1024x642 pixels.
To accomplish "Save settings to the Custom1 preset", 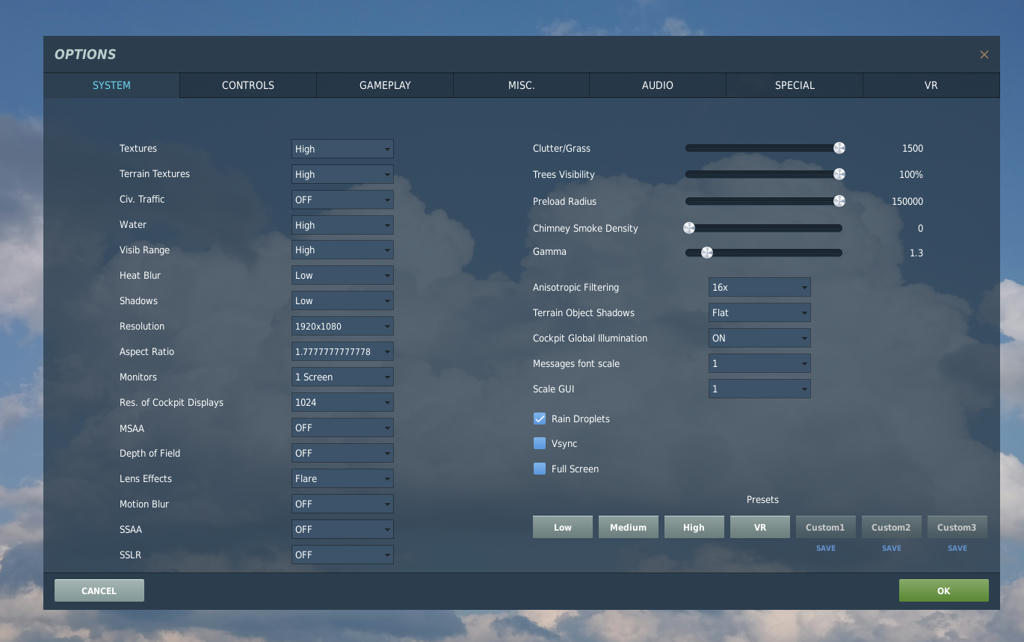I will [826, 548].
